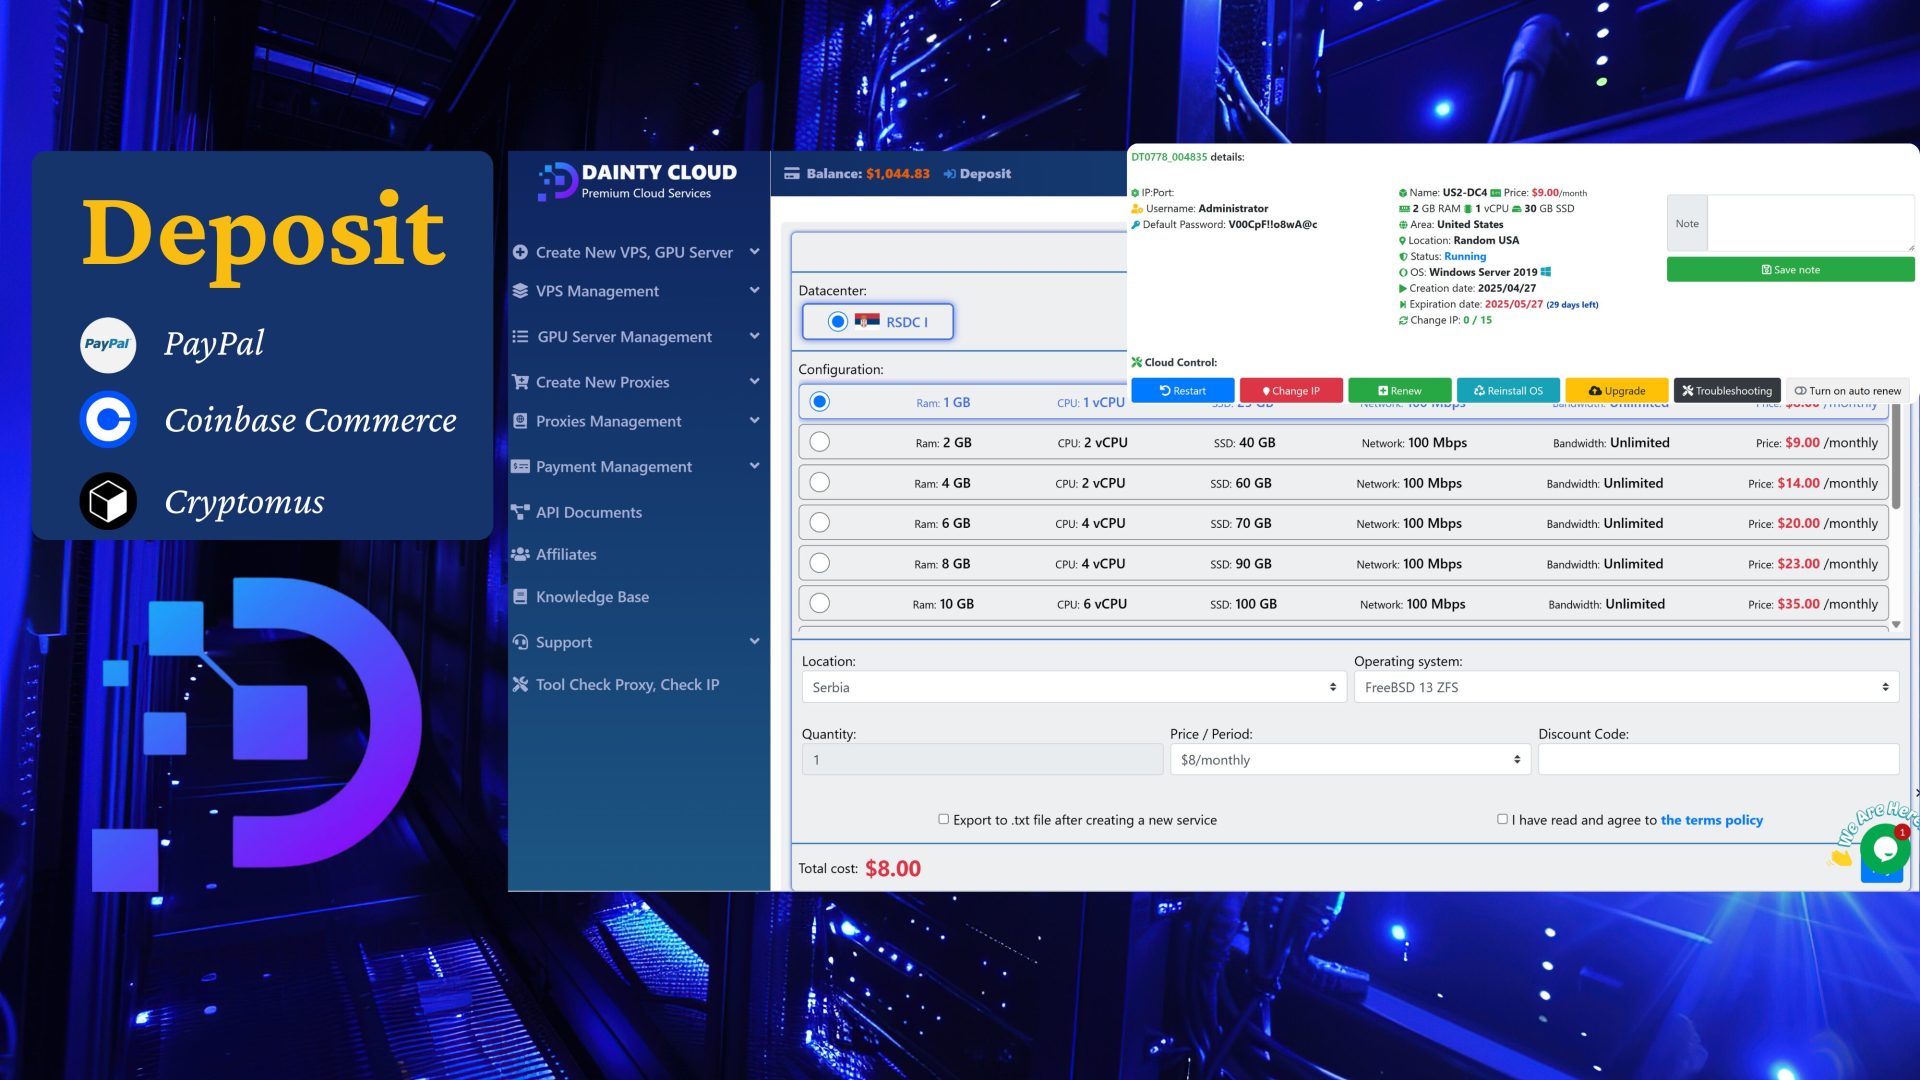Click the yellow Upgrade button
The image size is (1920, 1080).
1617,391
